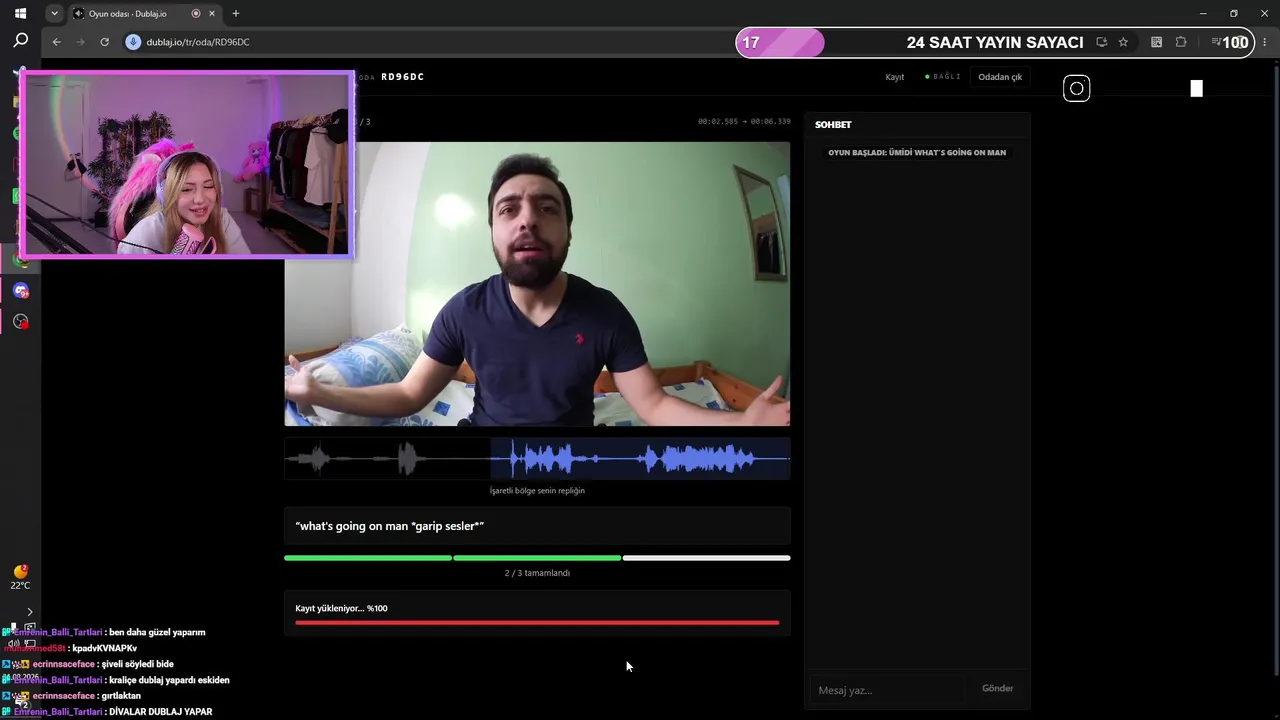Open the weather widget showing 22°C

(x=20, y=575)
